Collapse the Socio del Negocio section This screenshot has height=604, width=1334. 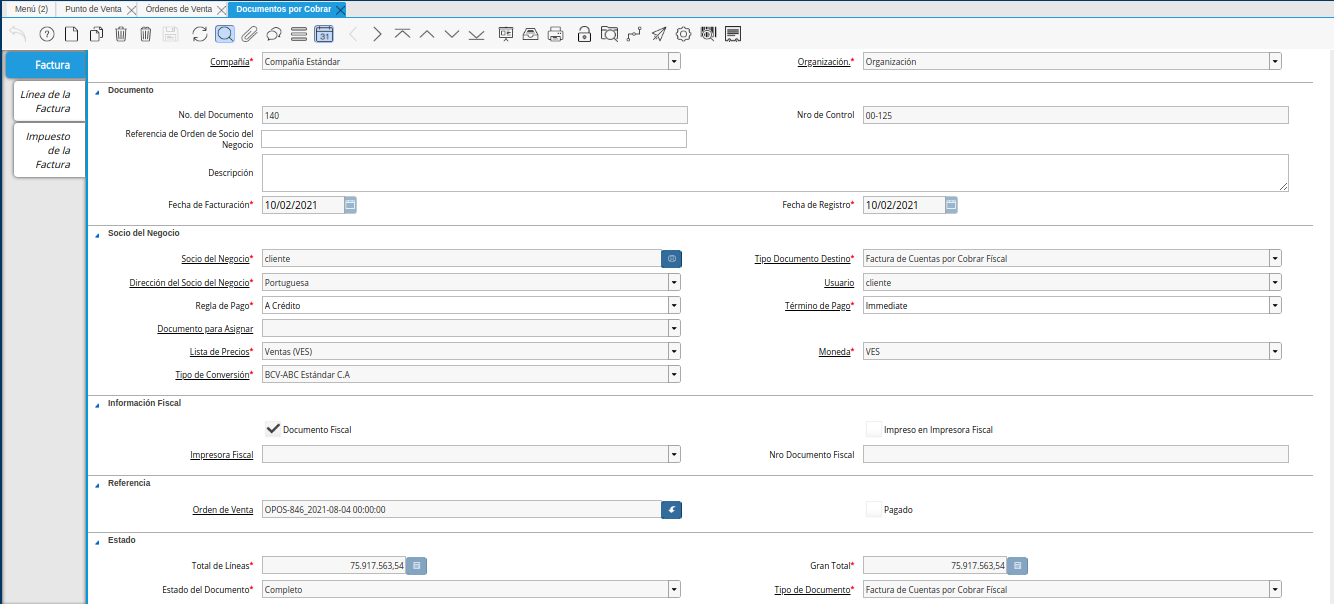(98, 233)
